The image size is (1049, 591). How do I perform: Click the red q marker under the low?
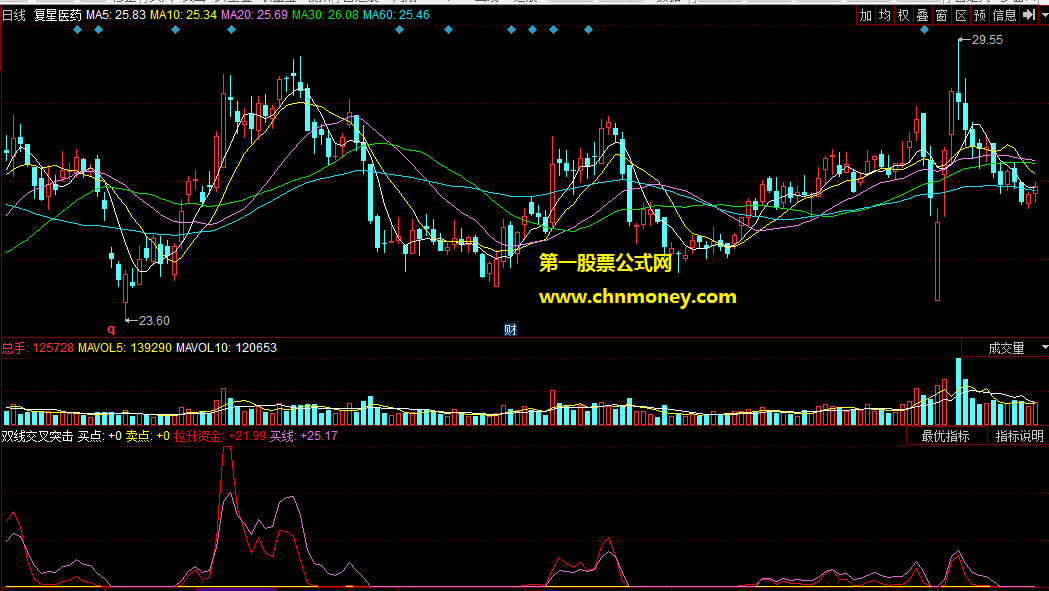111,329
